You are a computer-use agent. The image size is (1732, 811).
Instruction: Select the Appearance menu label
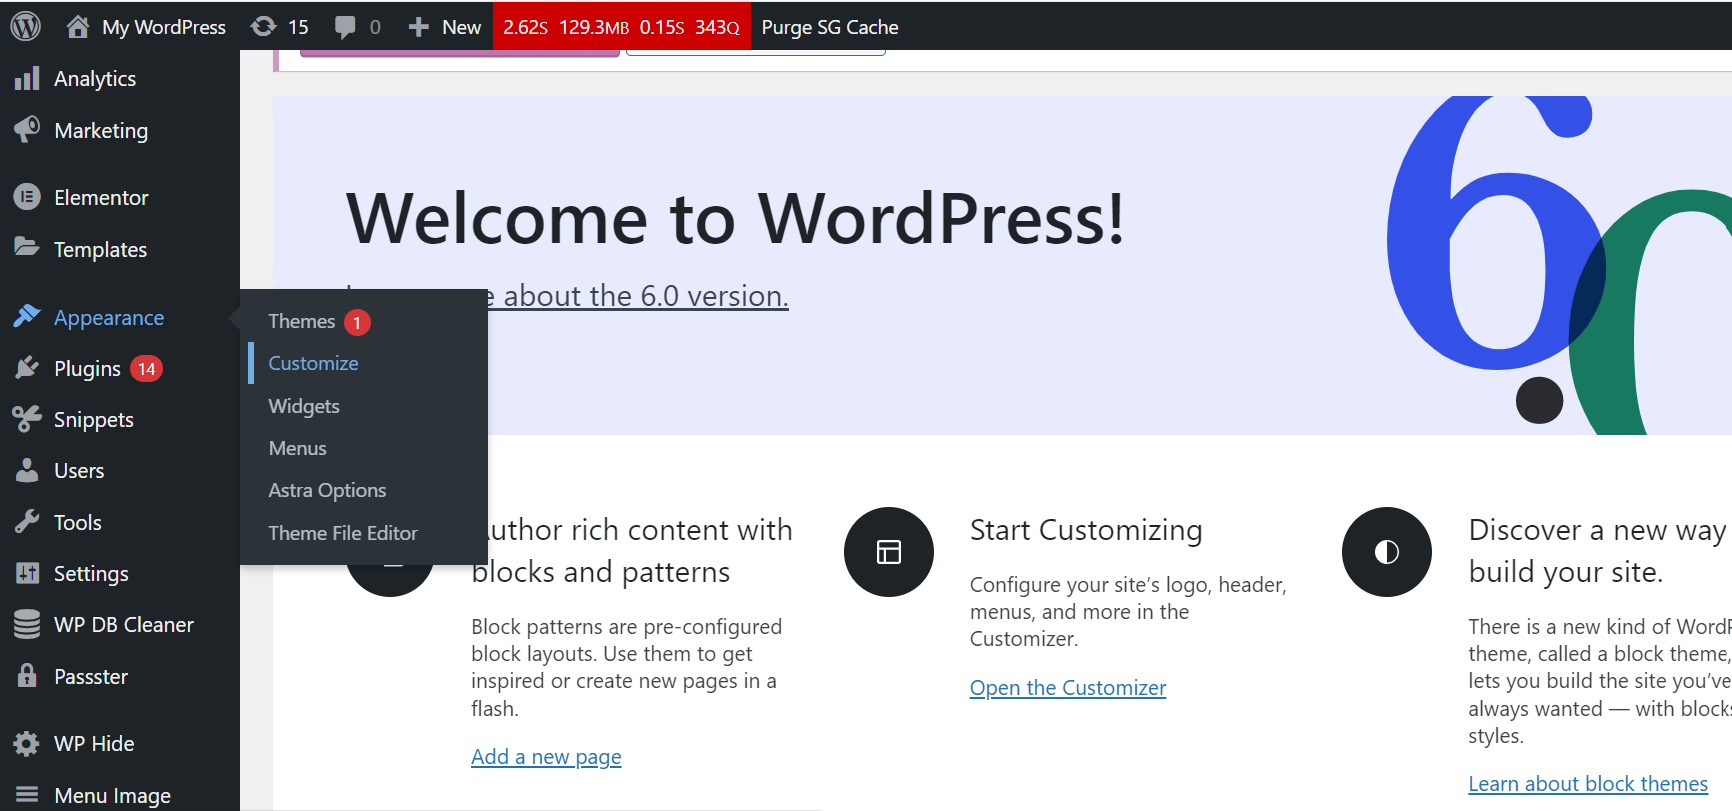[109, 317]
